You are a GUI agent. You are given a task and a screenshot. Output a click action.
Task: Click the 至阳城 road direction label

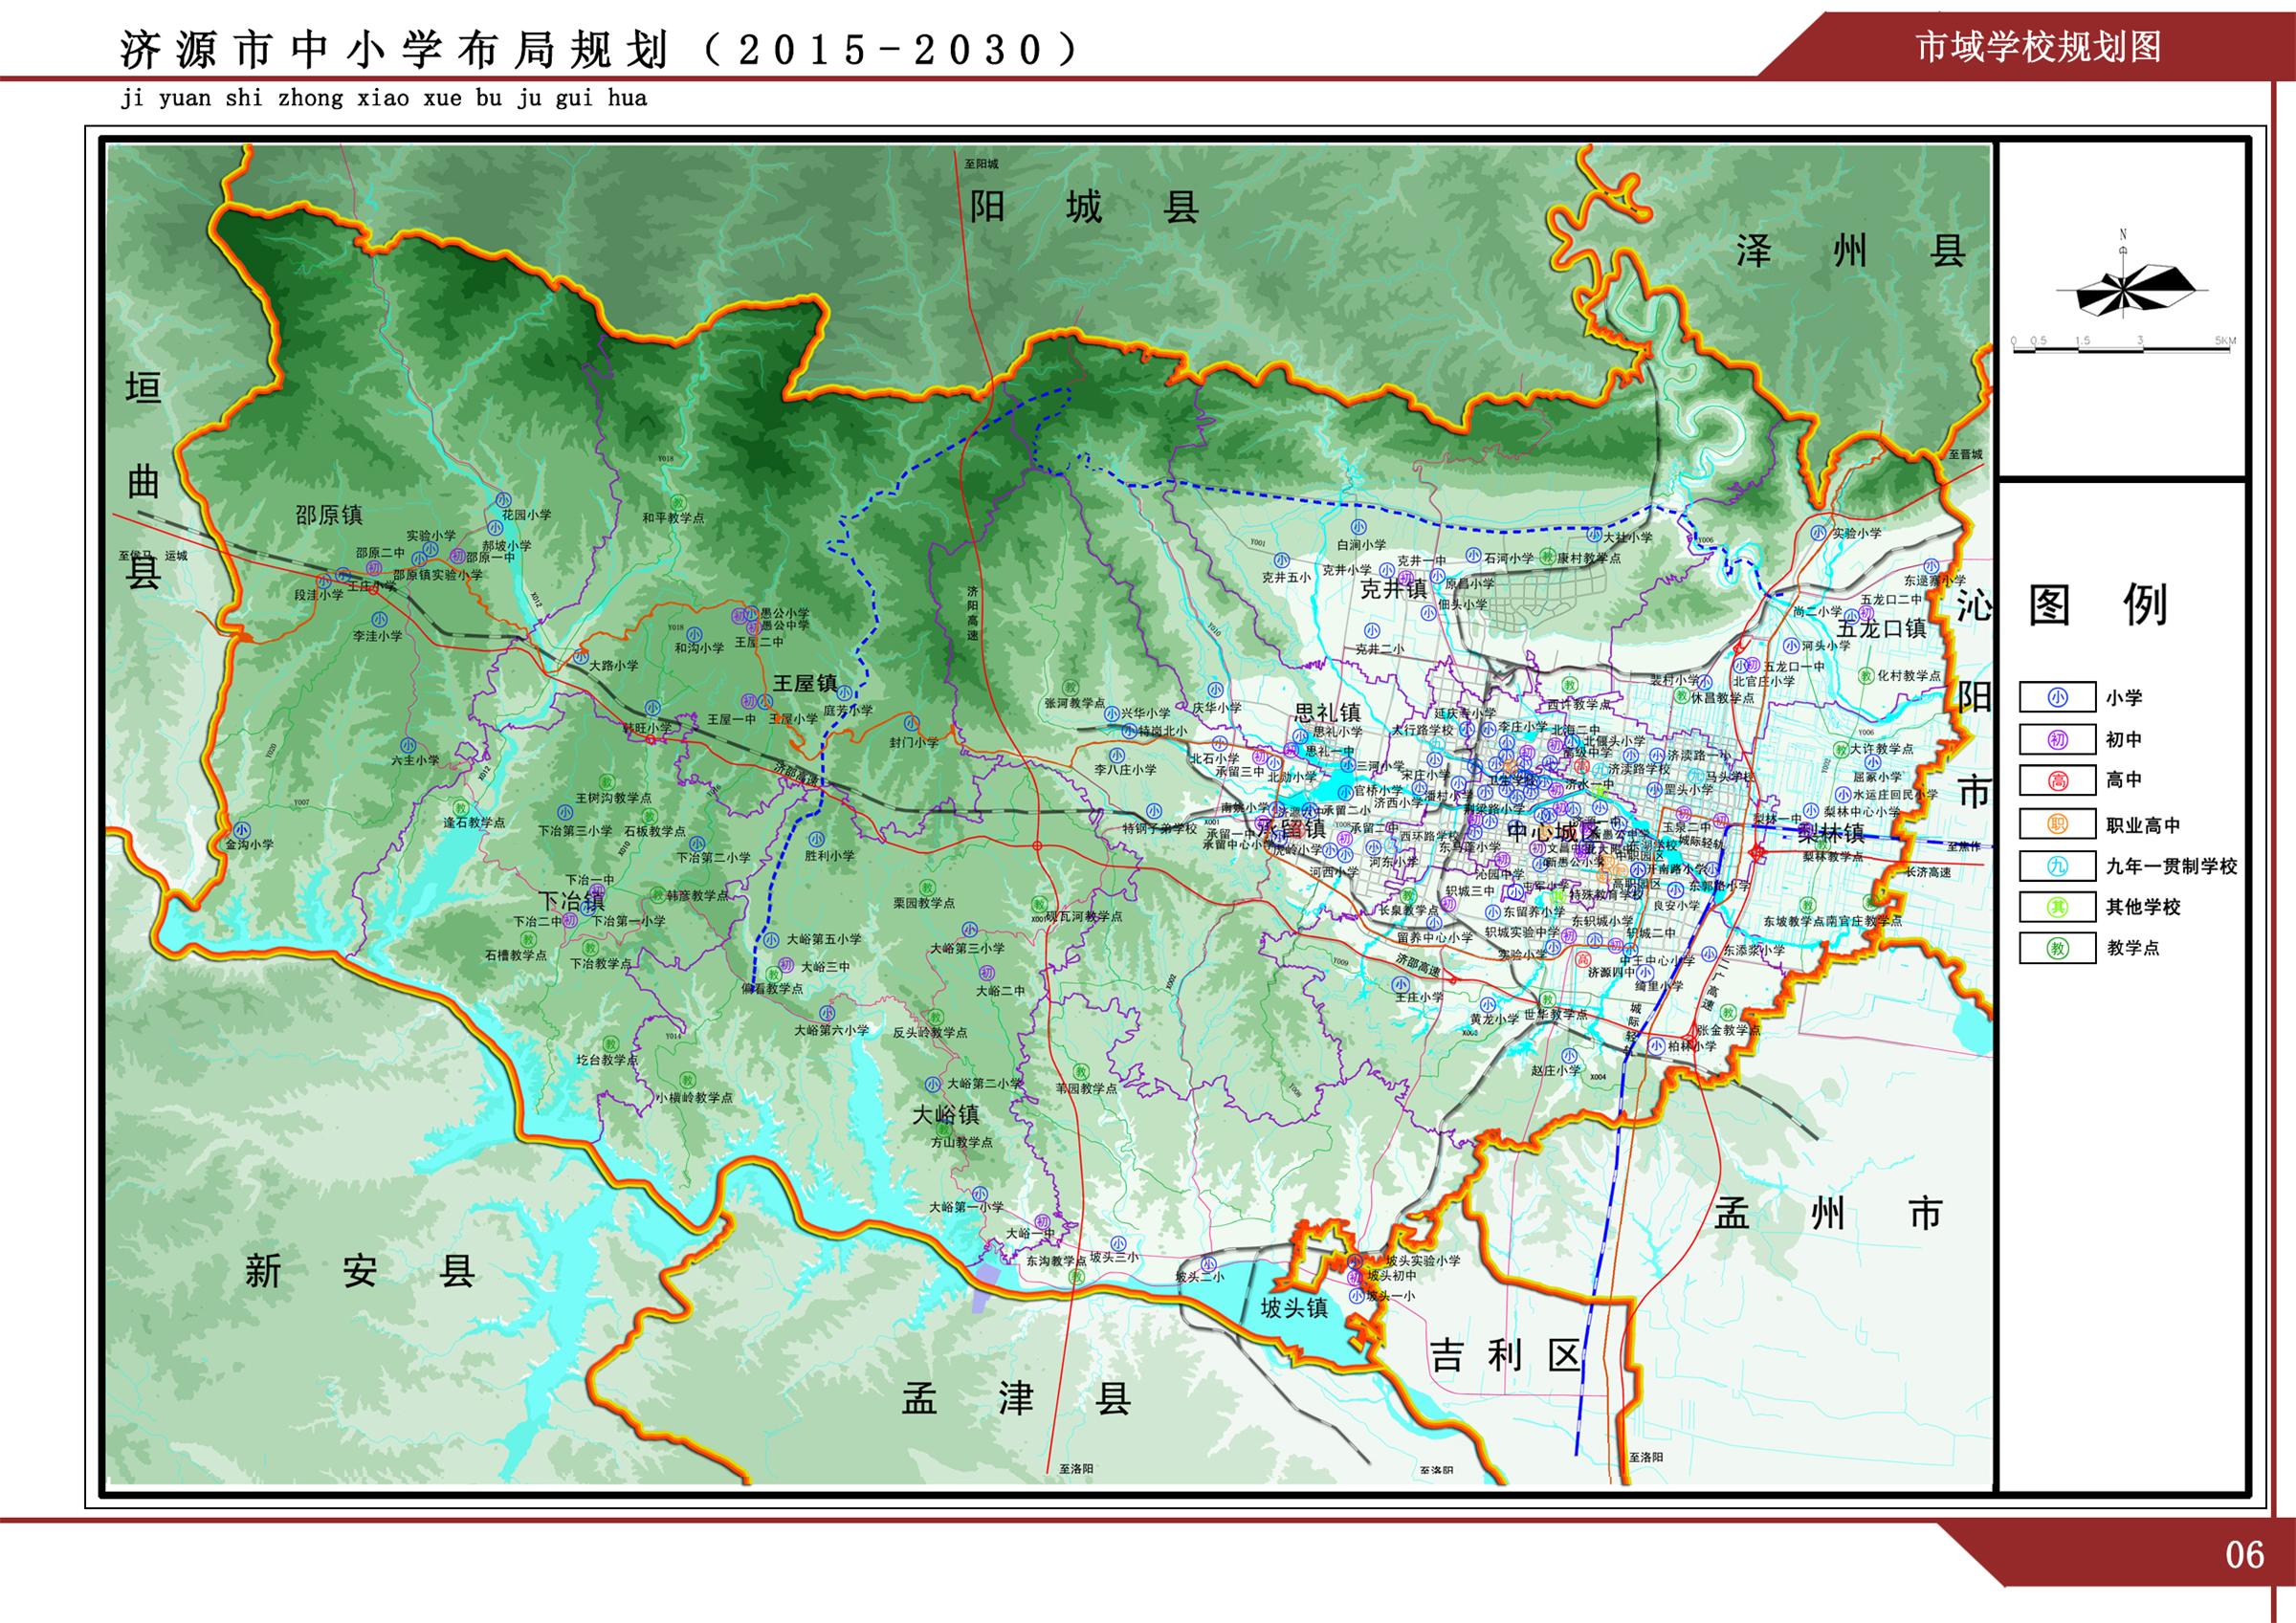(x=982, y=164)
